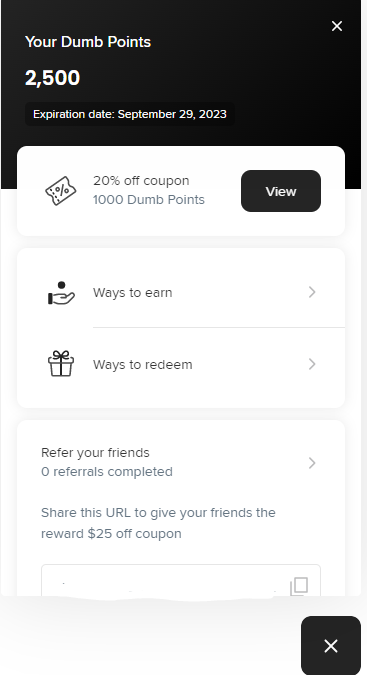
Task: Open Ways to earn
Action: (181, 292)
